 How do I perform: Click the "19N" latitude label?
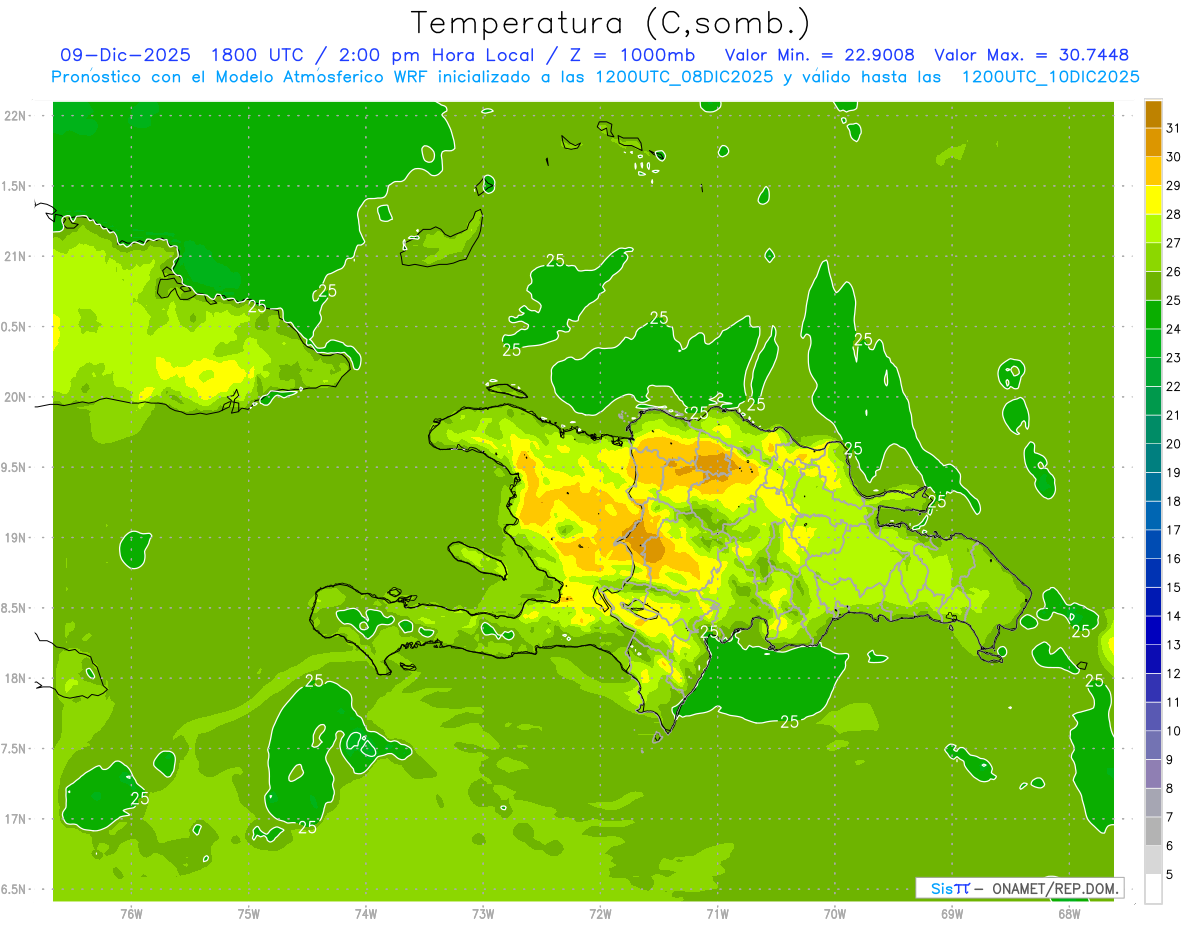pyautogui.click(x=14, y=538)
